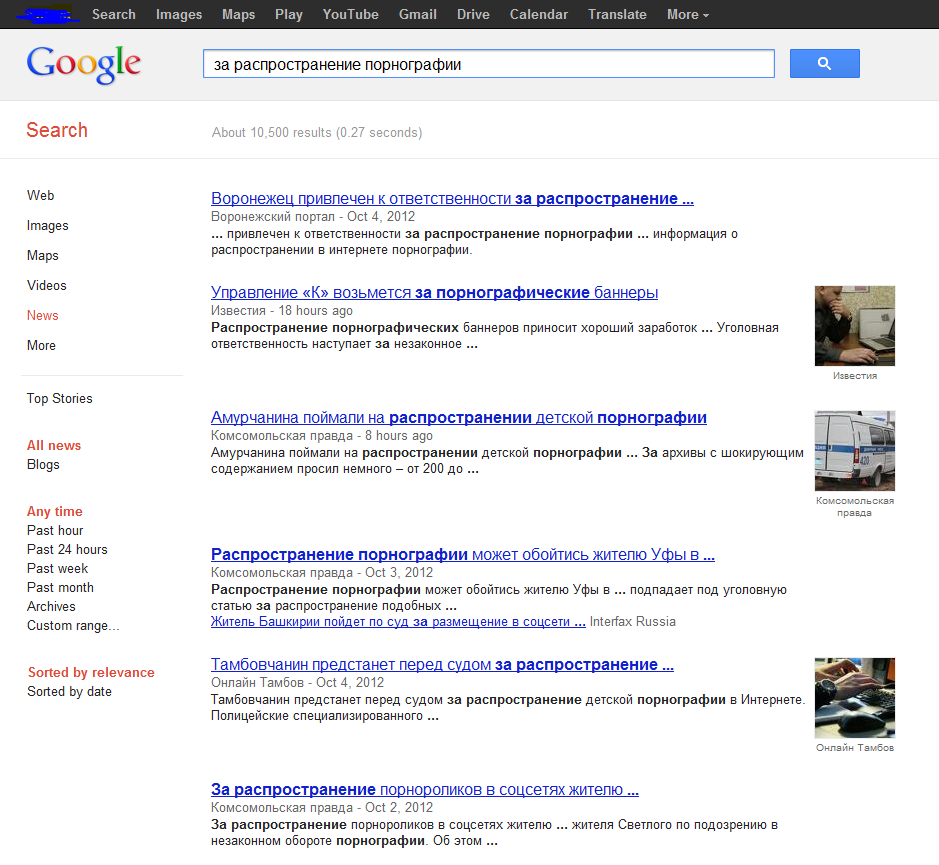Filter results to Past 24 hours

tap(67, 549)
